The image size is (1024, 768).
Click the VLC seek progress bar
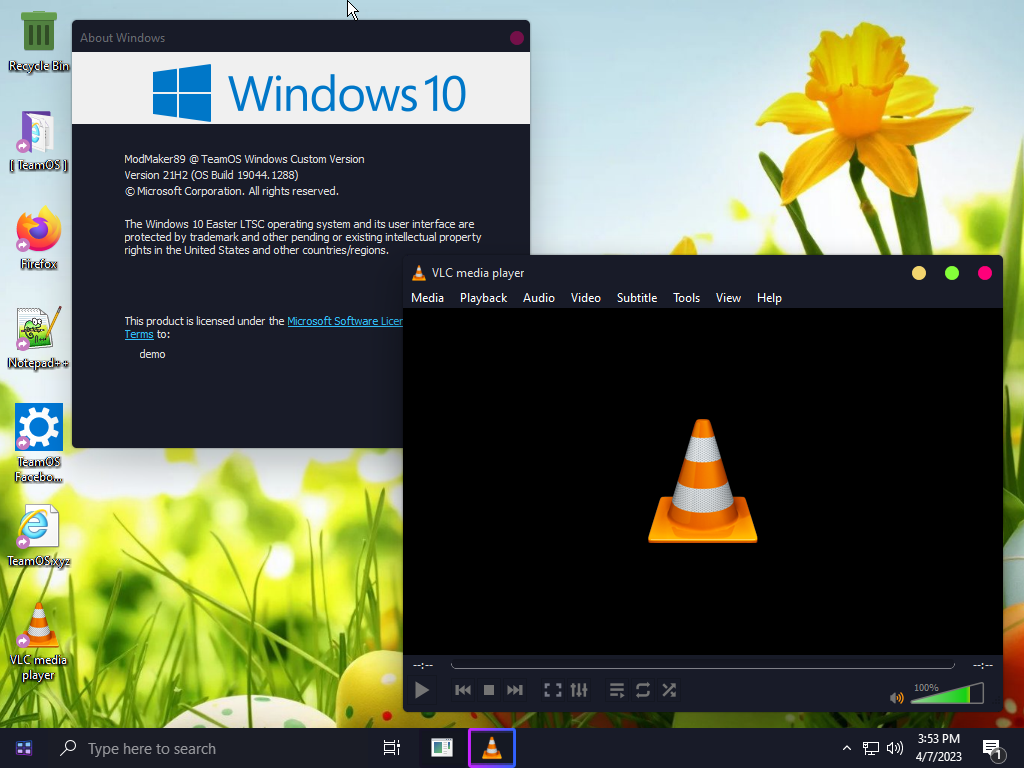[x=703, y=665]
